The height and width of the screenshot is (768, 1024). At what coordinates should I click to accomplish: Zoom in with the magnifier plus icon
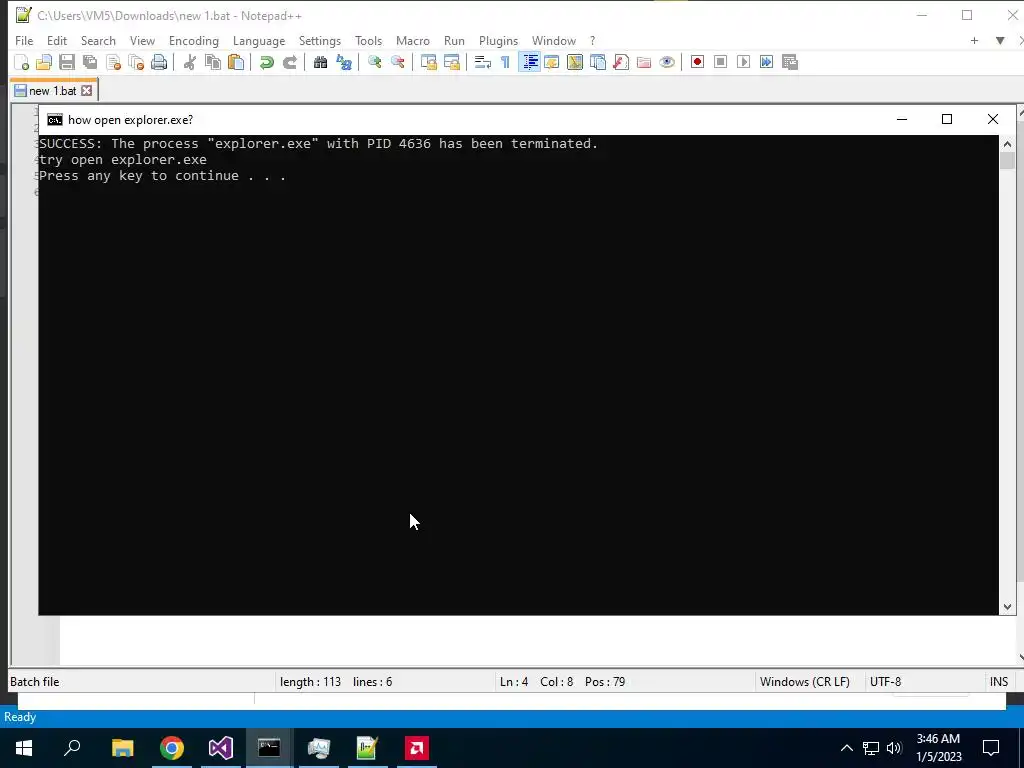pos(374,62)
